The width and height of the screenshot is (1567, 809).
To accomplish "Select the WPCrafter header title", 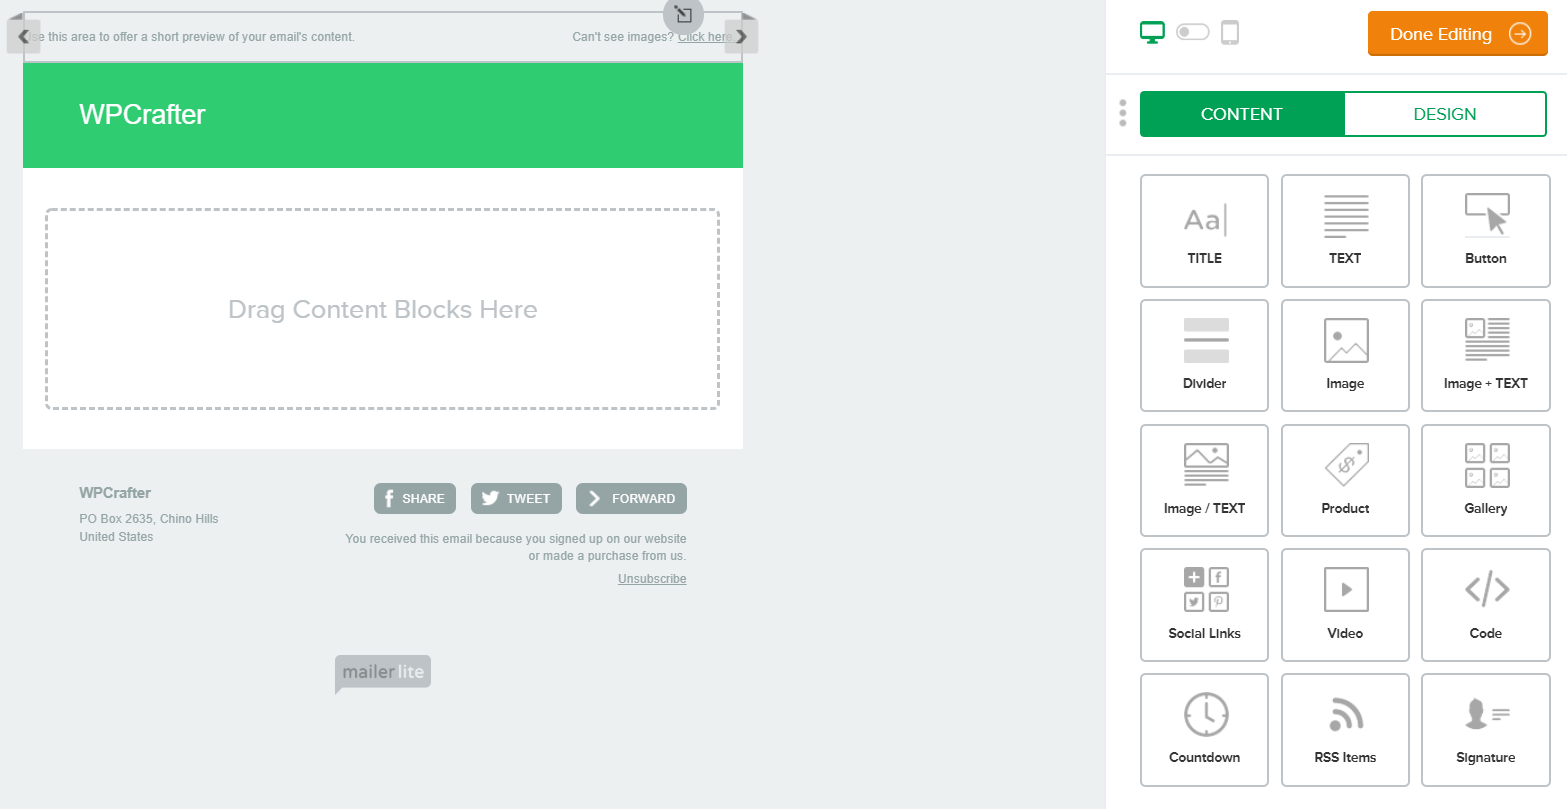I will (x=142, y=115).
